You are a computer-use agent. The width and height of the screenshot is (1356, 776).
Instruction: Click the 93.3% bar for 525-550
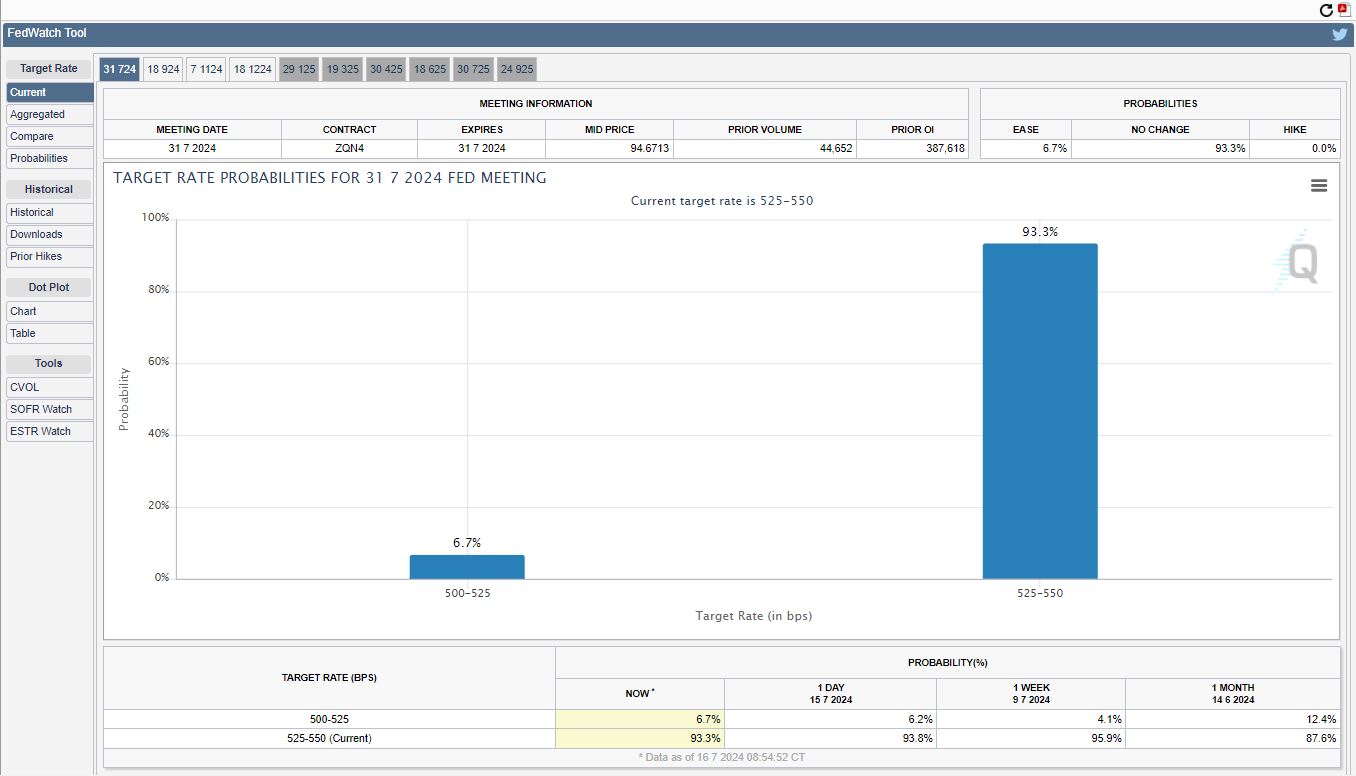point(1039,410)
